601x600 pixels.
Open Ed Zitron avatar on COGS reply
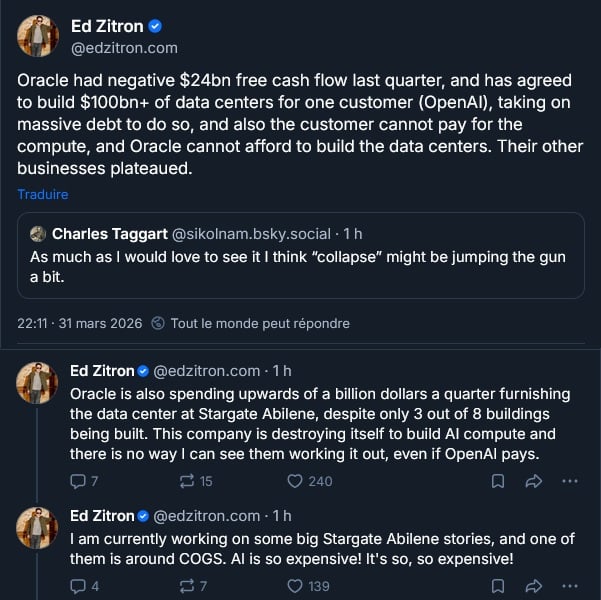click(x=37, y=527)
